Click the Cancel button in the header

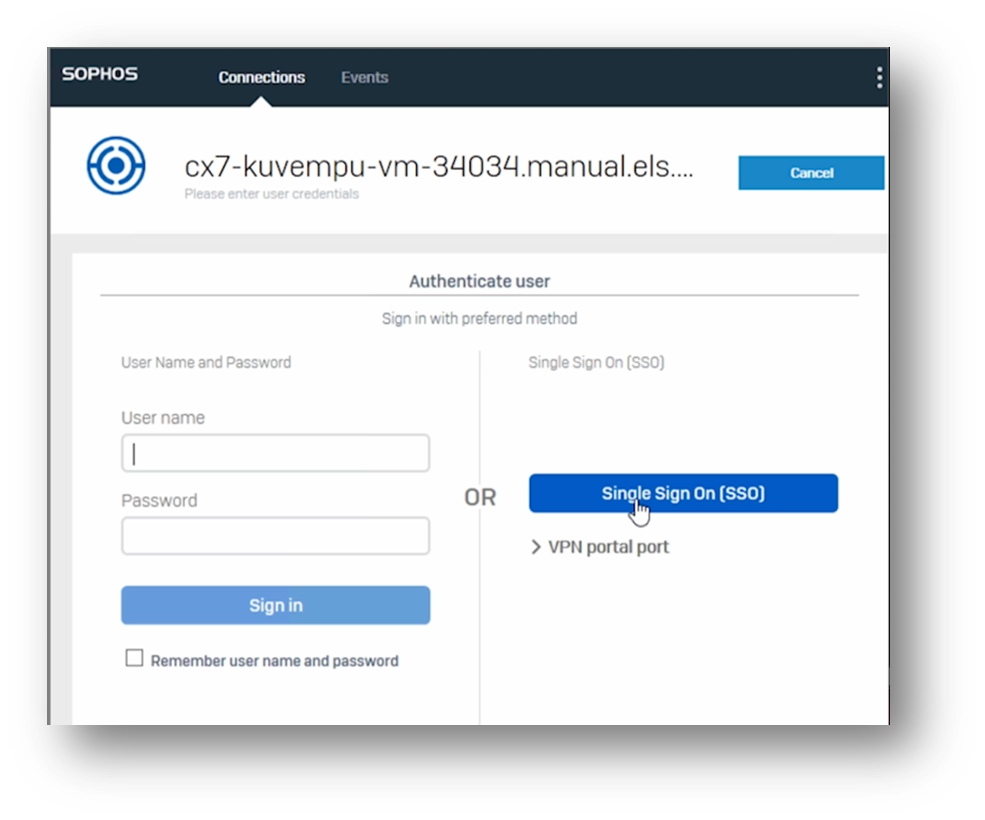click(x=810, y=172)
